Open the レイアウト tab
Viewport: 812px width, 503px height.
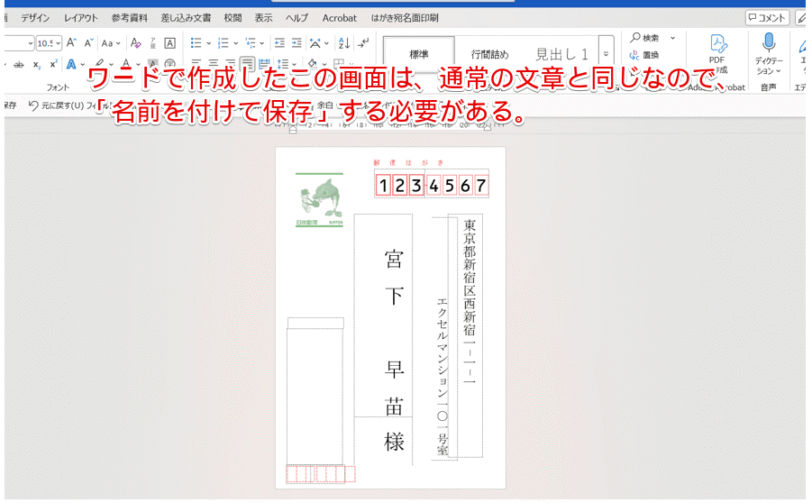[x=81, y=18]
